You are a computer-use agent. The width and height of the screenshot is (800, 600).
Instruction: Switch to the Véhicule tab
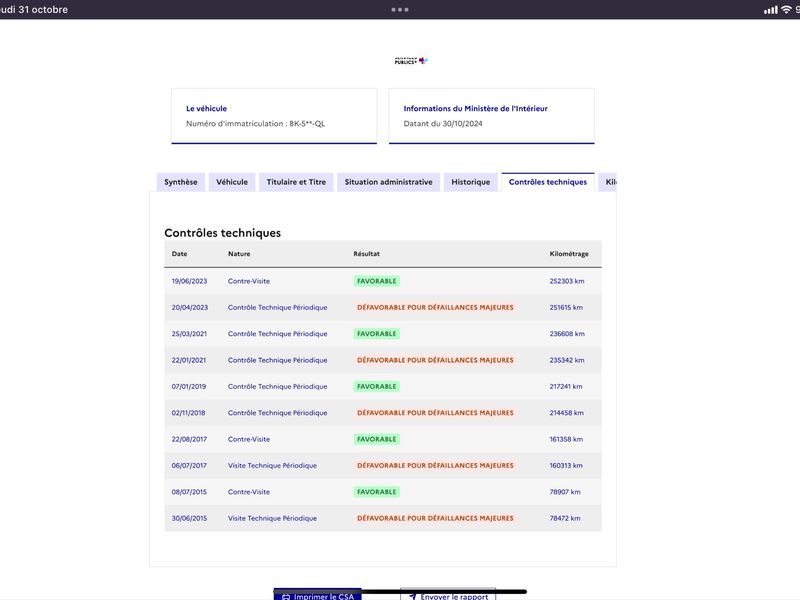[232, 182]
